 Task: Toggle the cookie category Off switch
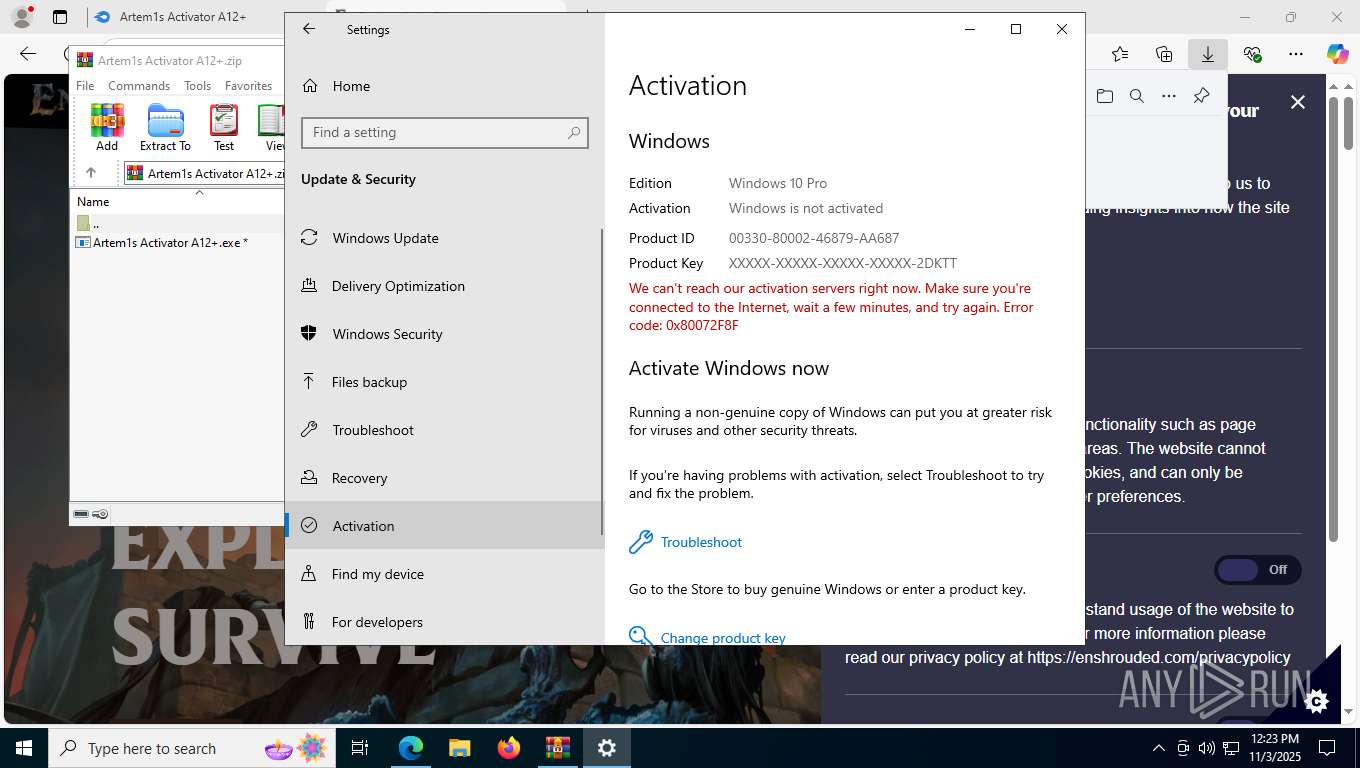(x=1257, y=569)
